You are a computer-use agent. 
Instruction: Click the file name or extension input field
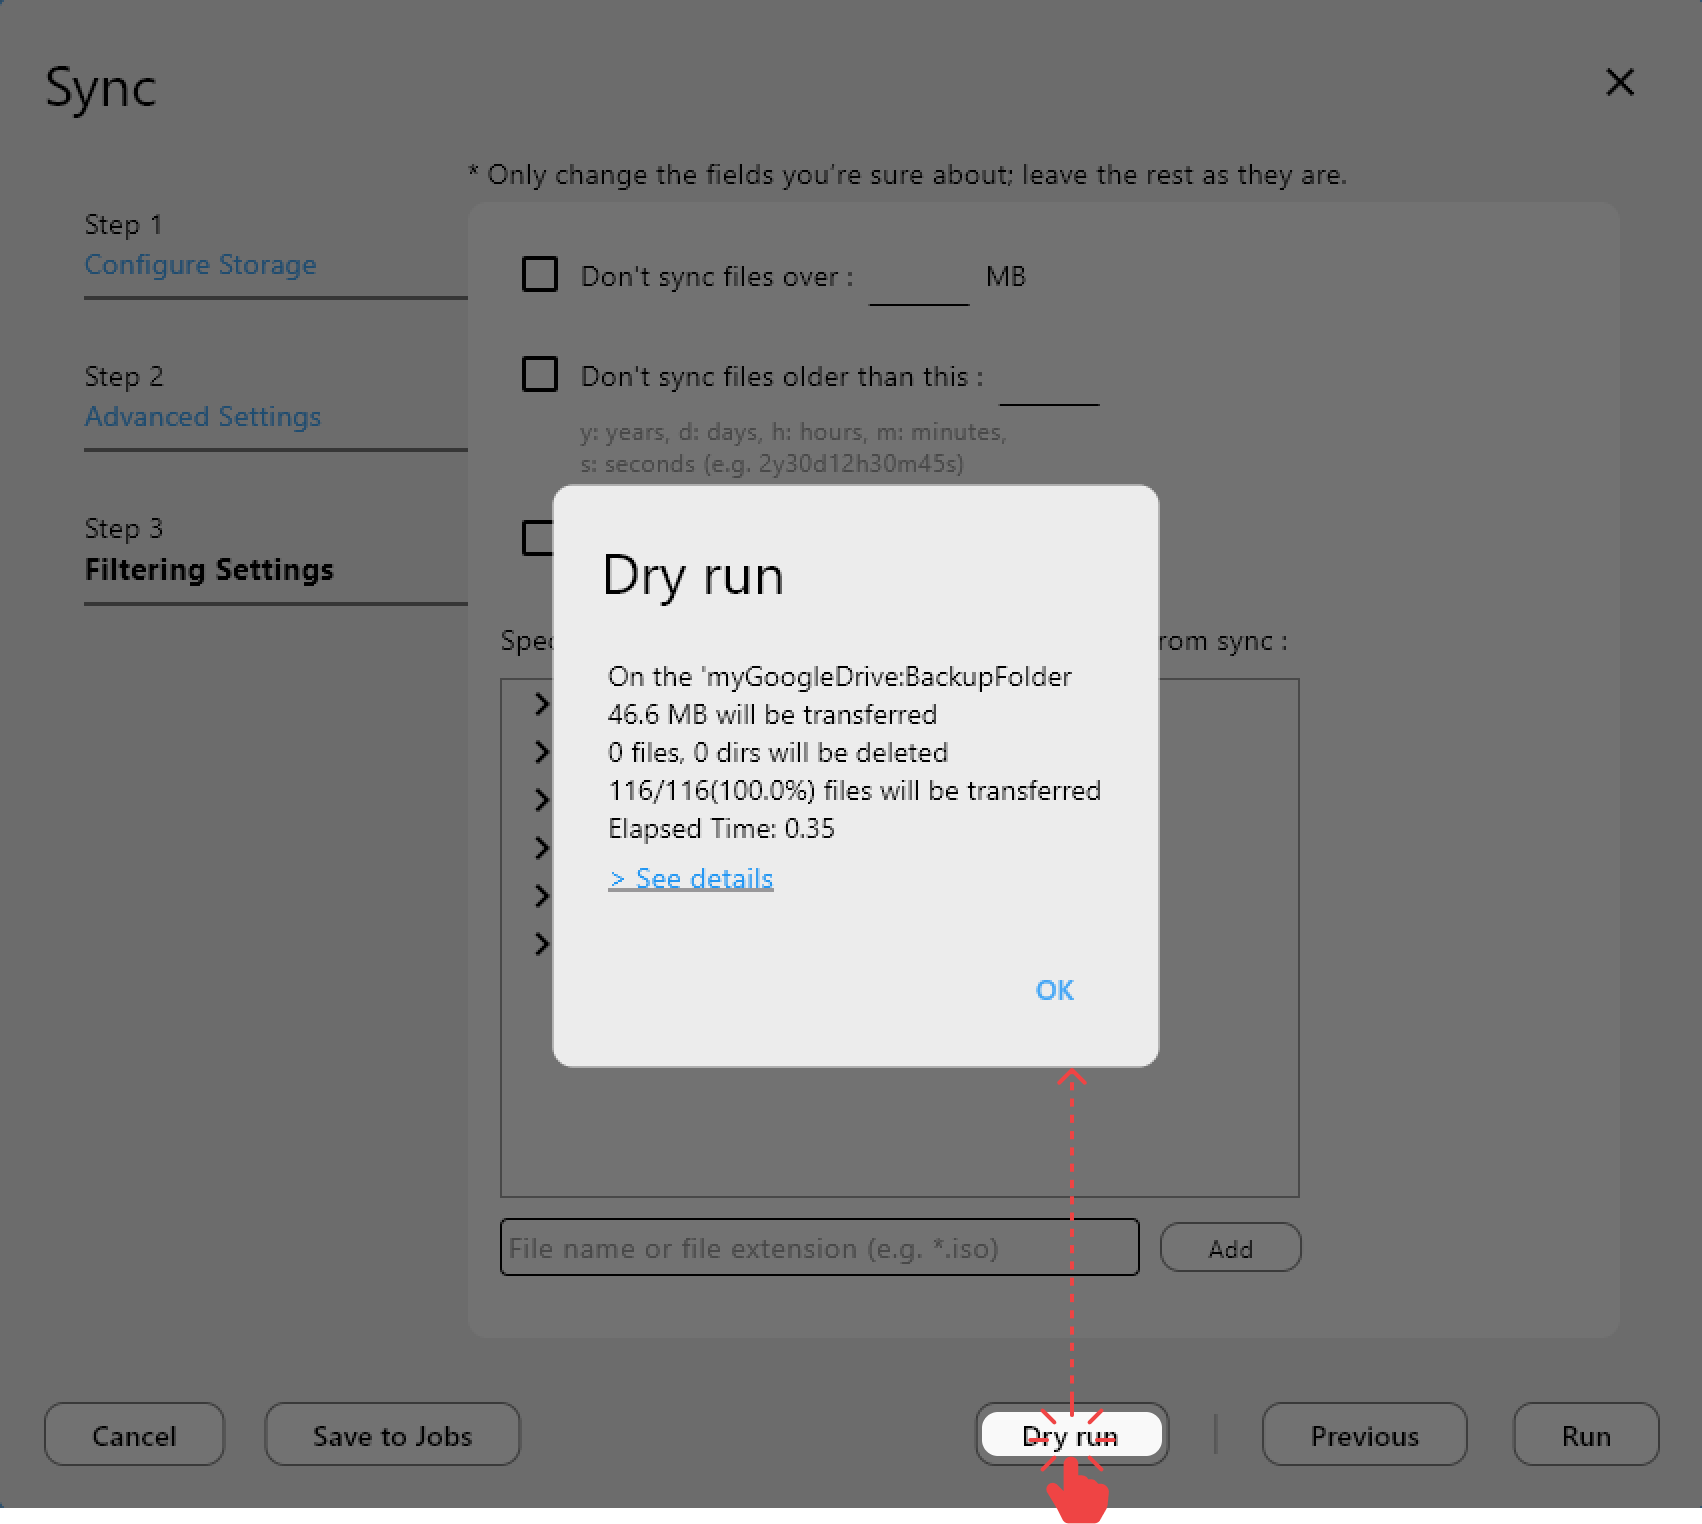(x=818, y=1247)
